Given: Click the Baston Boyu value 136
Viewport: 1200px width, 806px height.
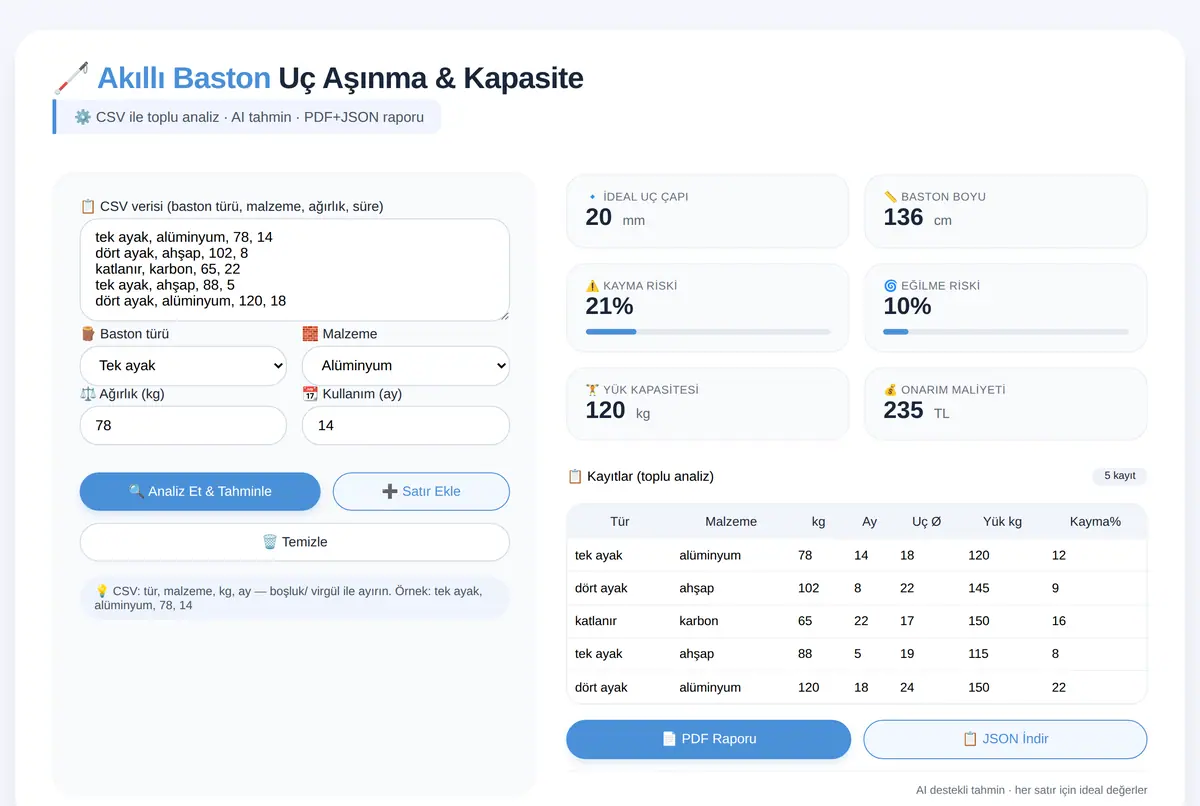Looking at the screenshot, I should (904, 217).
